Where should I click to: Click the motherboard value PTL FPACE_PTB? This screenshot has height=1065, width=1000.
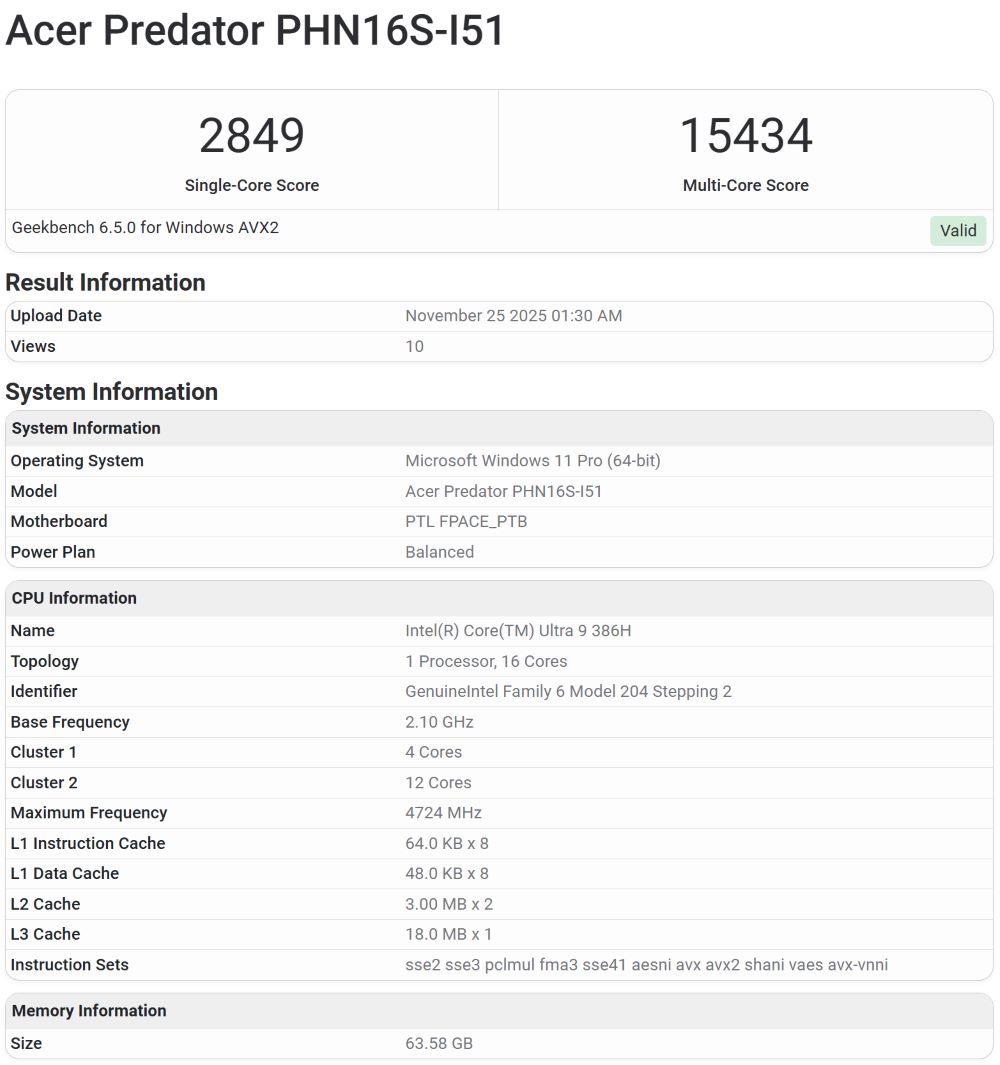pos(465,522)
